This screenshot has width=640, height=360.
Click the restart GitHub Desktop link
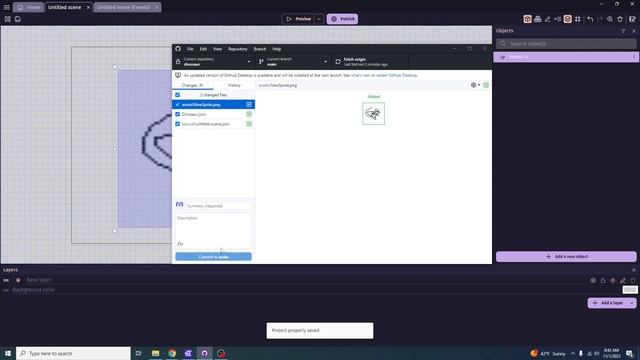click(397, 76)
